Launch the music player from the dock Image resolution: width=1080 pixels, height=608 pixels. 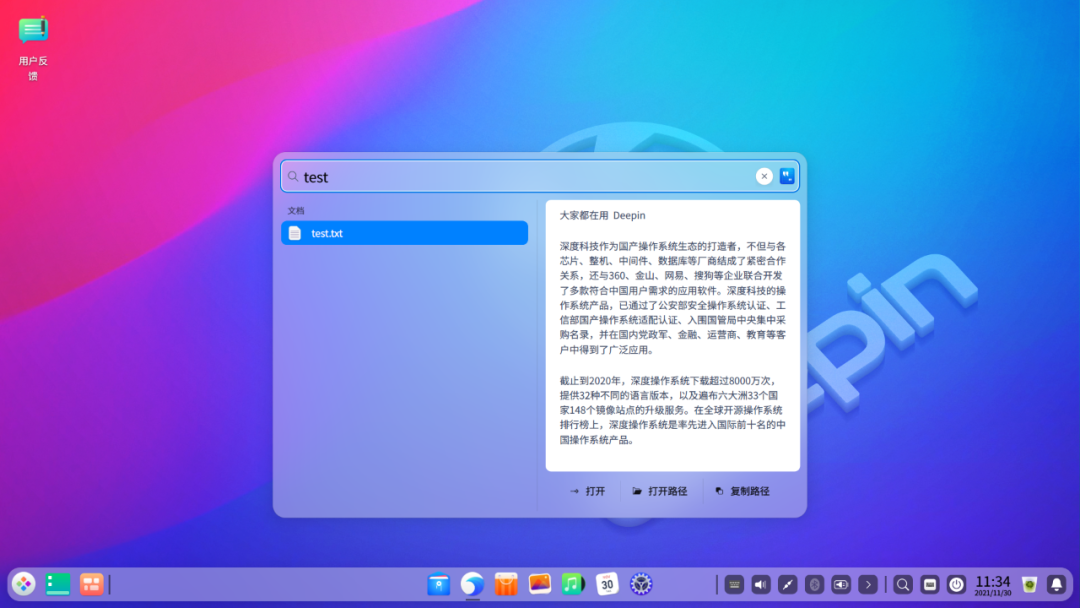tap(573, 584)
